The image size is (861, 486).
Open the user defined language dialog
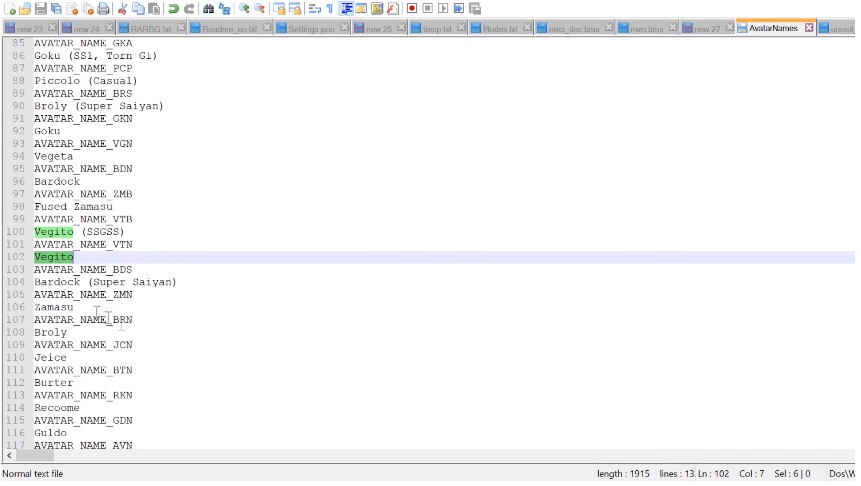[361, 8]
